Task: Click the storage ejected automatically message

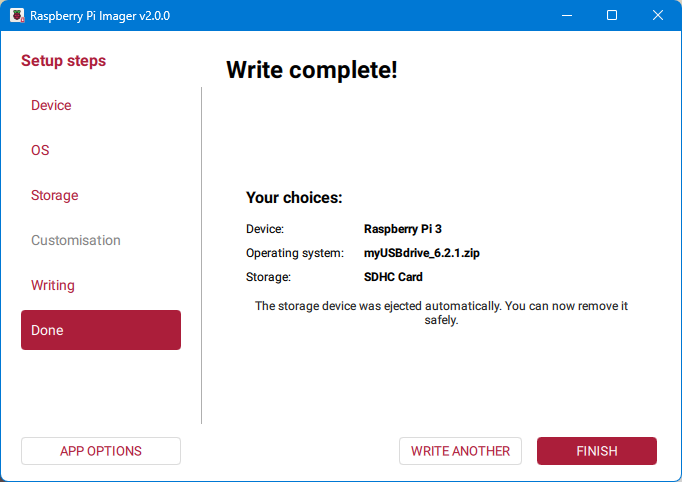Action: [x=441, y=313]
